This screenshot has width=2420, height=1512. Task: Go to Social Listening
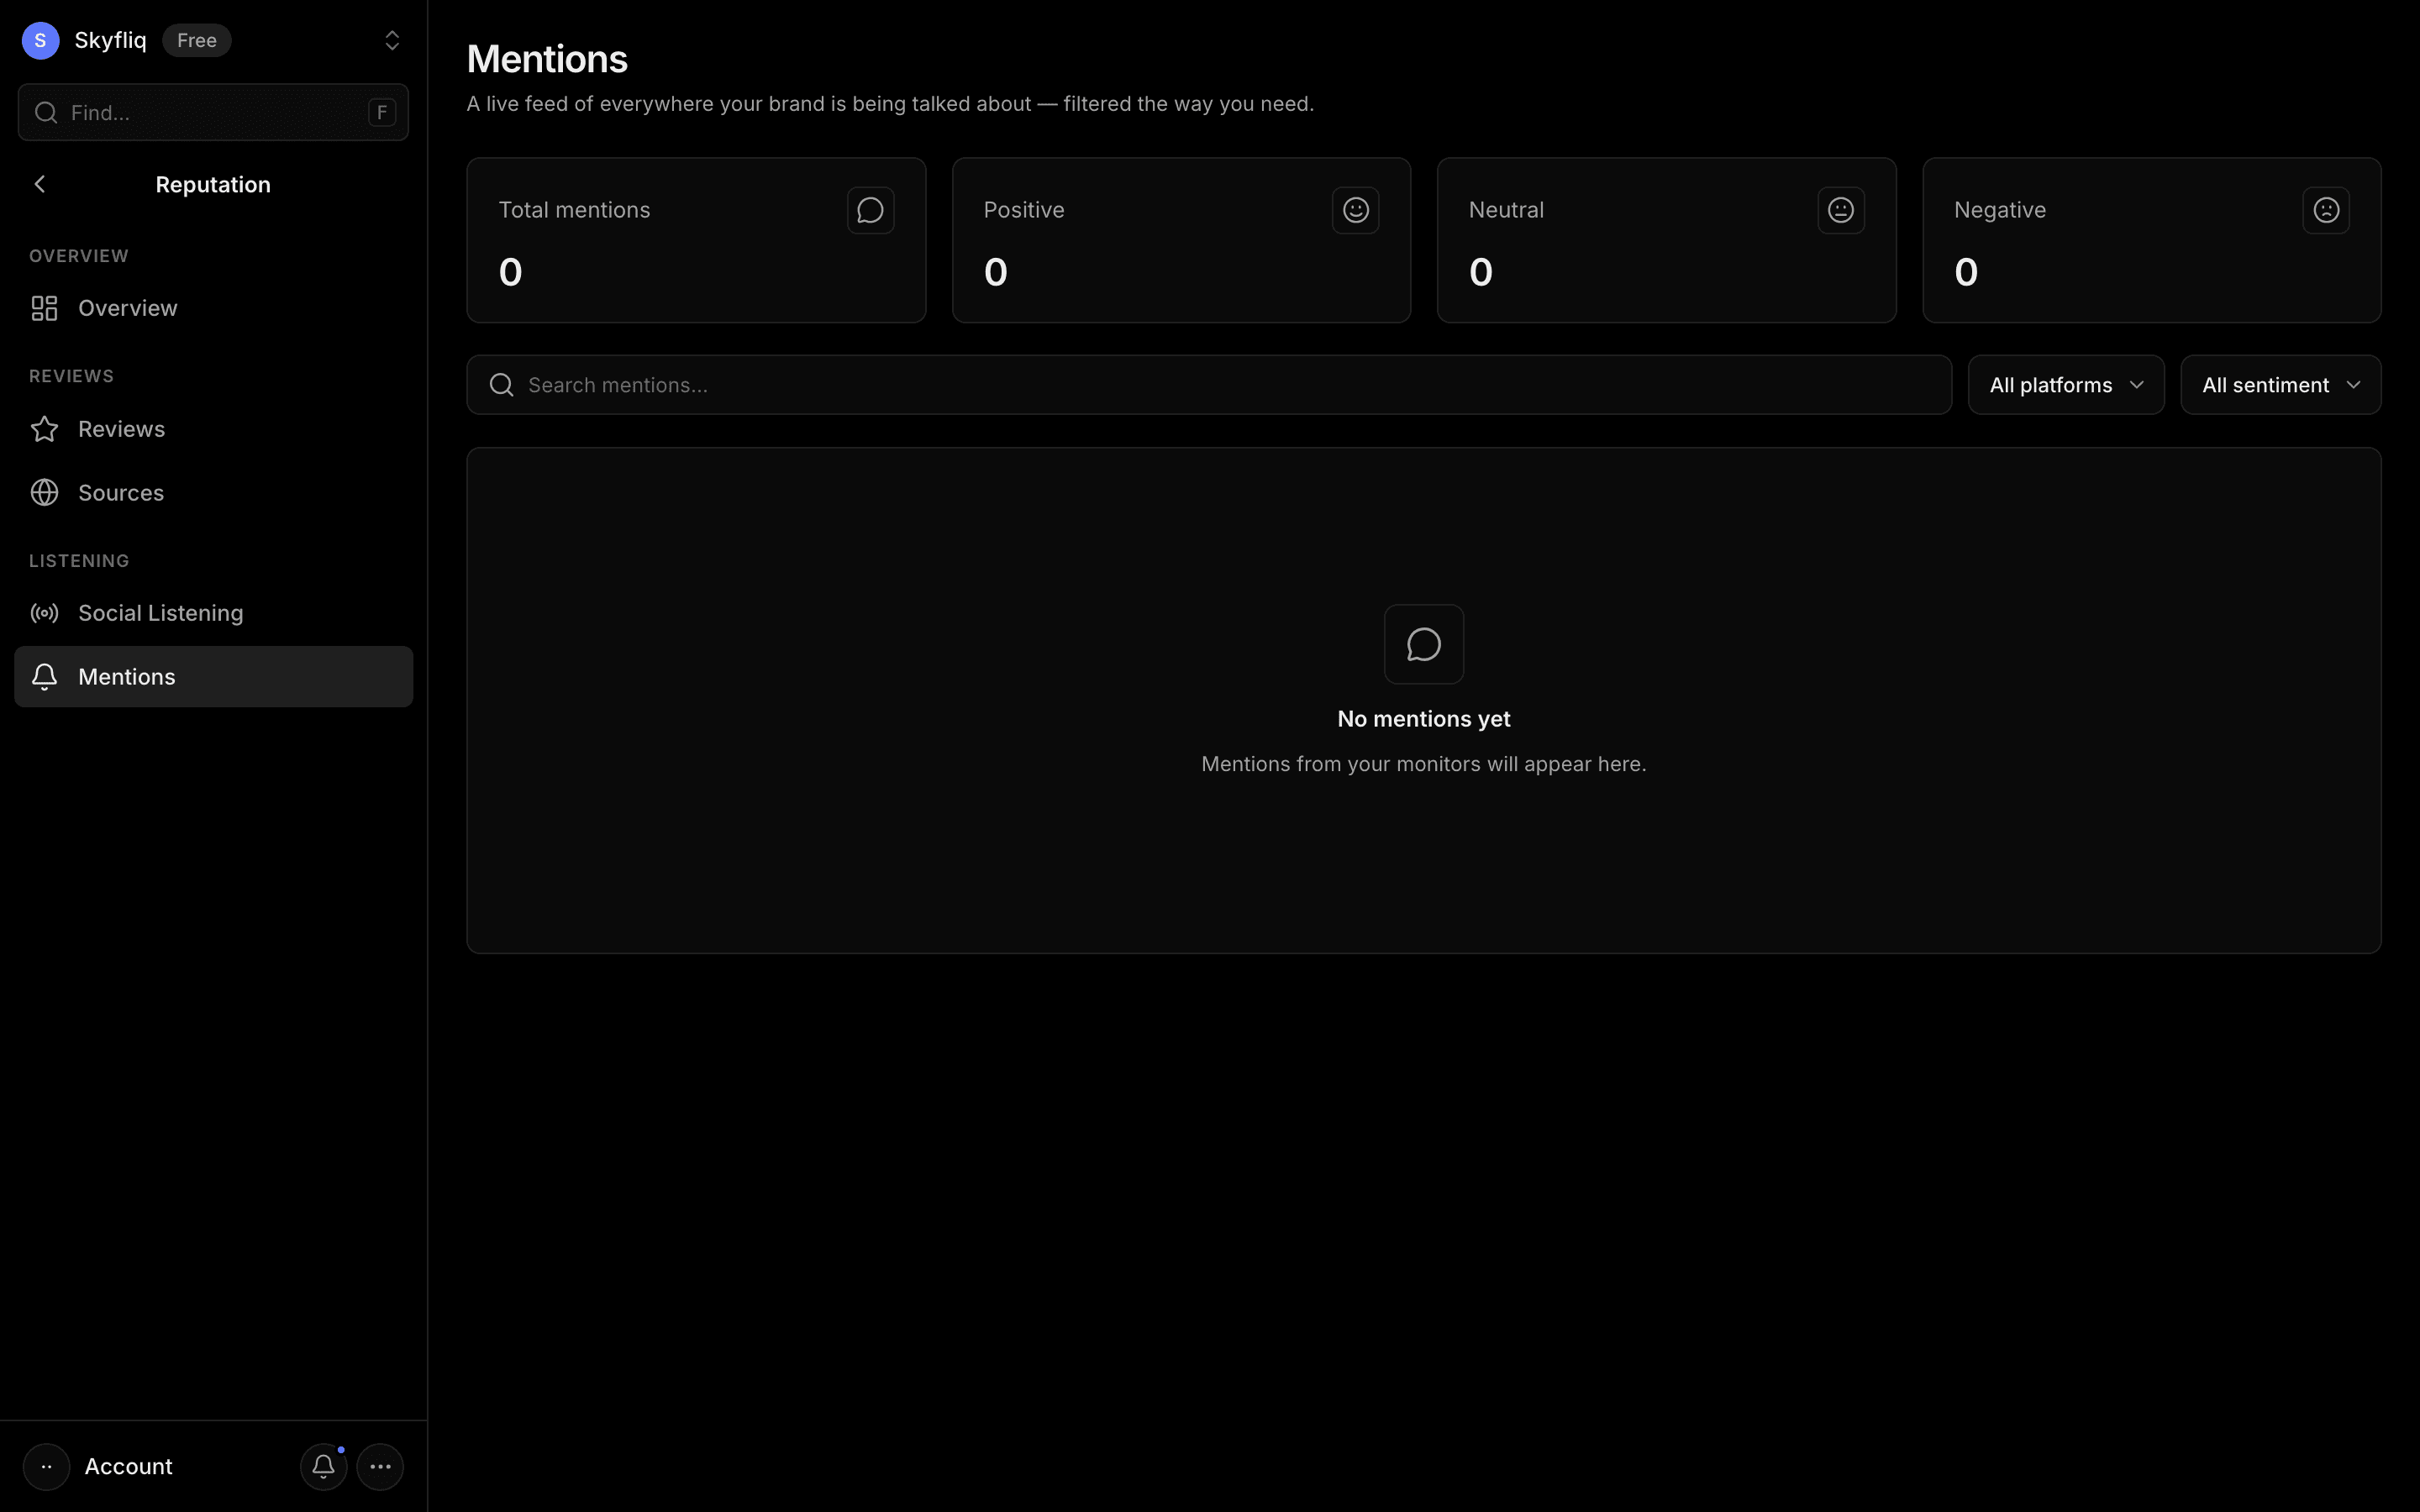pyautogui.click(x=213, y=613)
